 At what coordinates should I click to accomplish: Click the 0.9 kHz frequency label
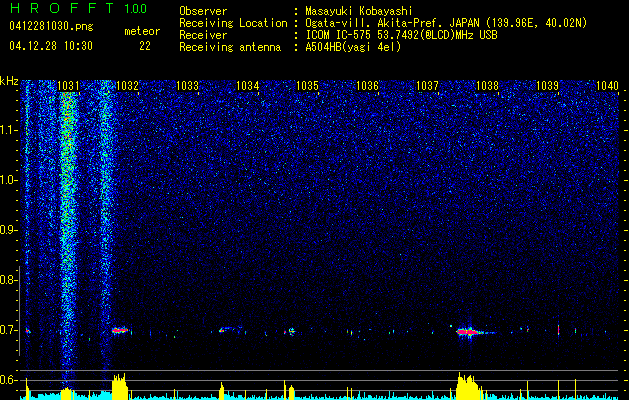pos(8,230)
